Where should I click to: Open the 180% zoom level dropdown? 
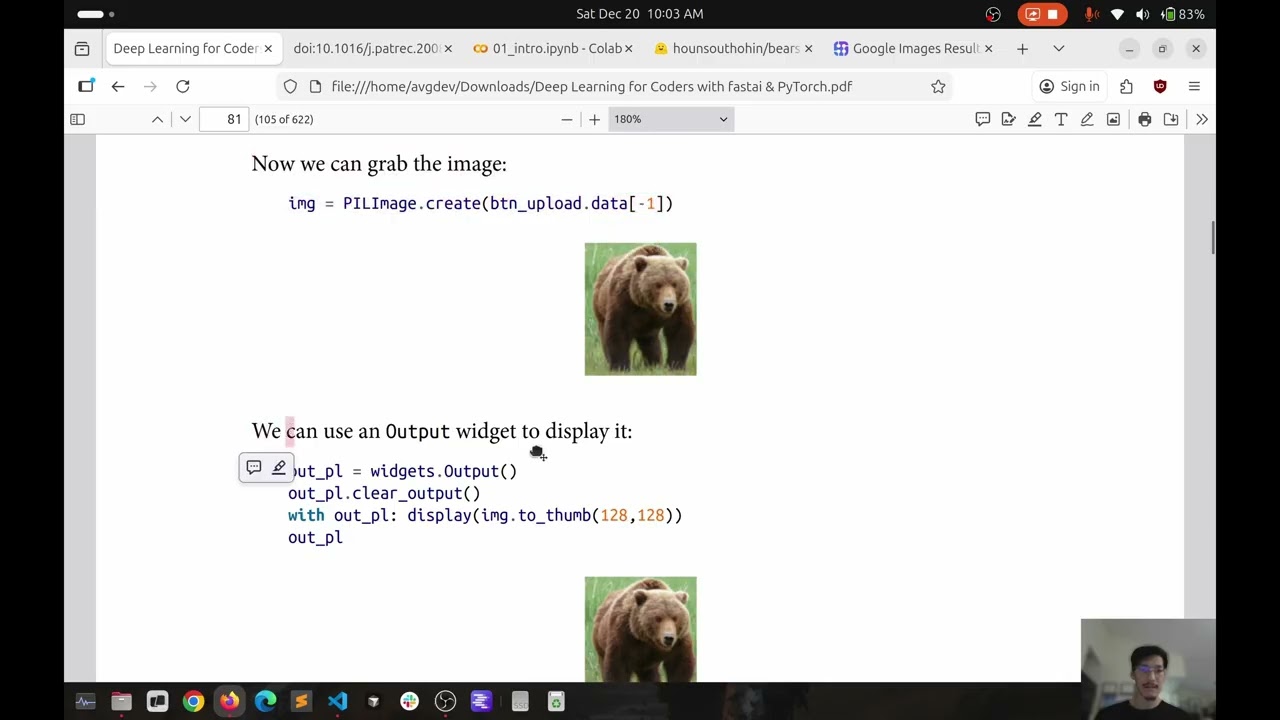click(x=671, y=119)
